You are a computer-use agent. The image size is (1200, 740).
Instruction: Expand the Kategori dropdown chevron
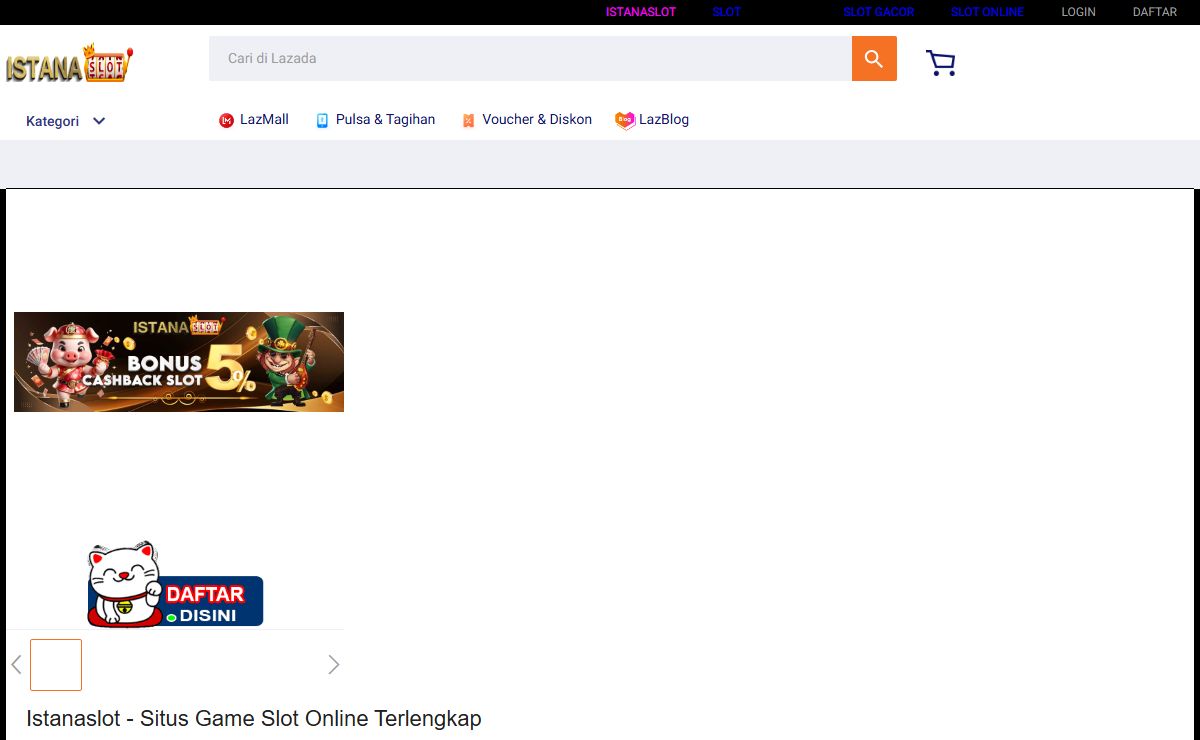pos(99,121)
